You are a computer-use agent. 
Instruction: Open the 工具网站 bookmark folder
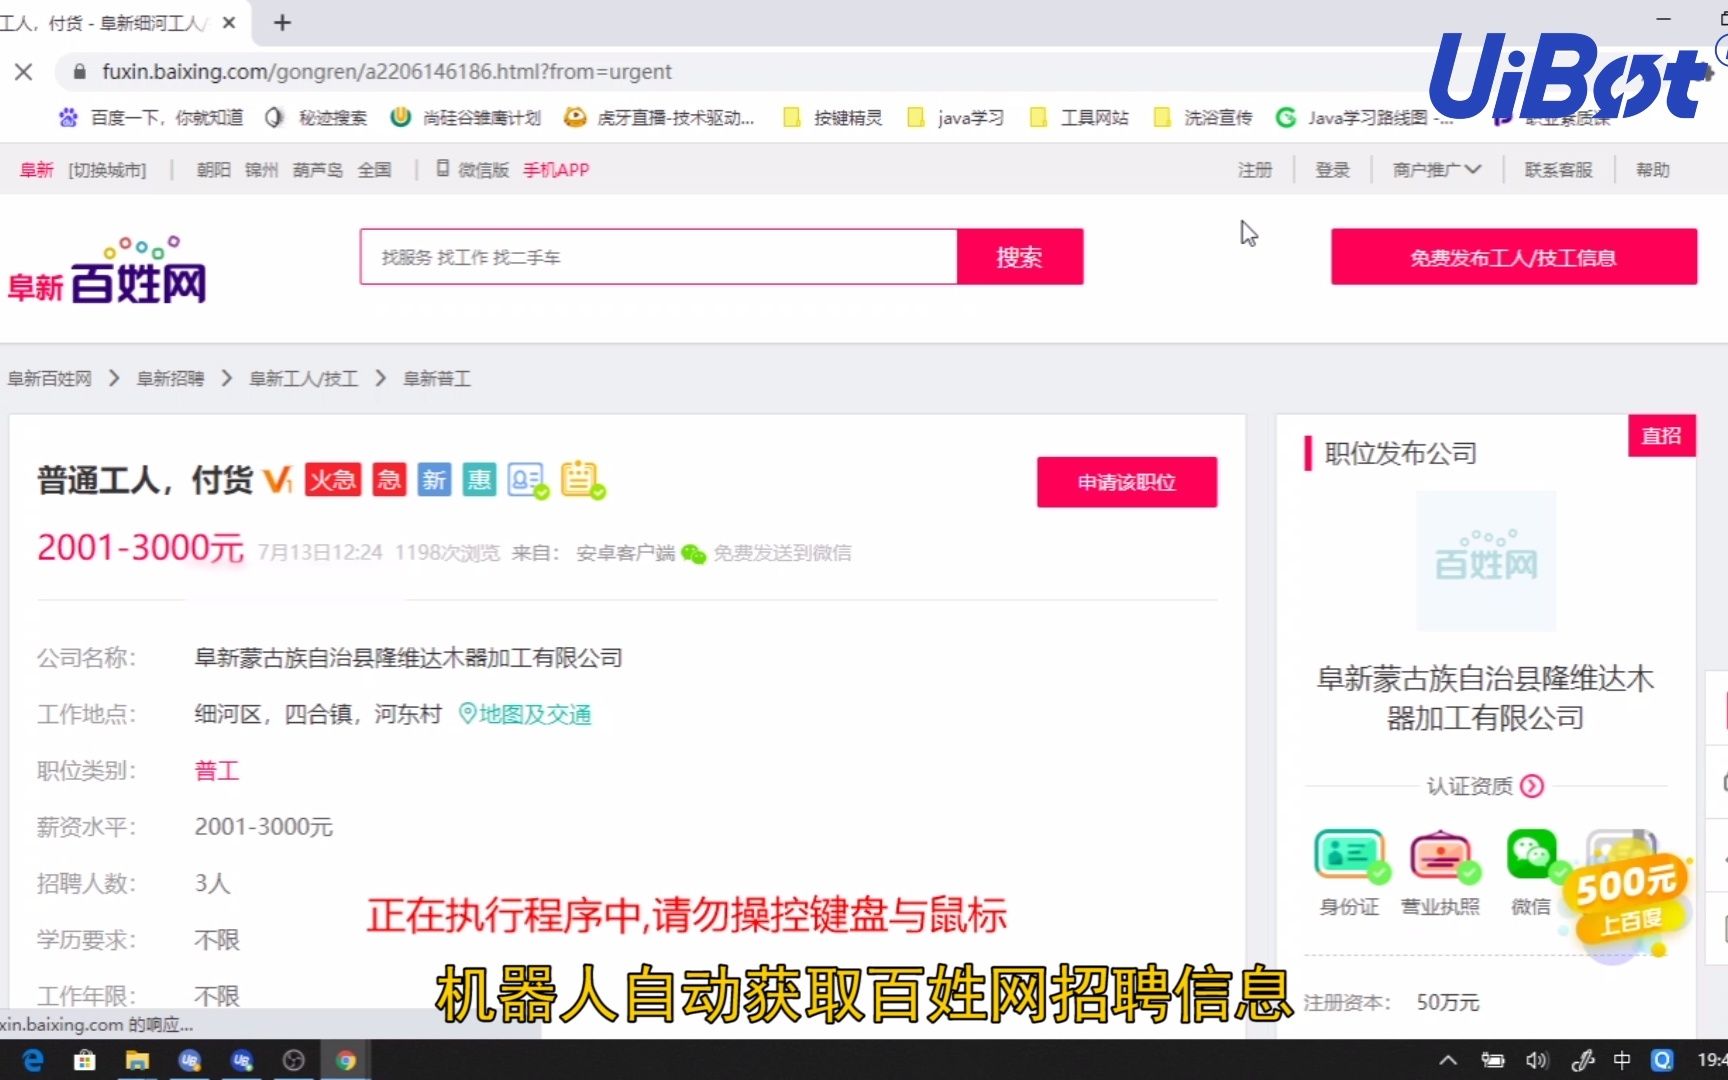[1080, 118]
